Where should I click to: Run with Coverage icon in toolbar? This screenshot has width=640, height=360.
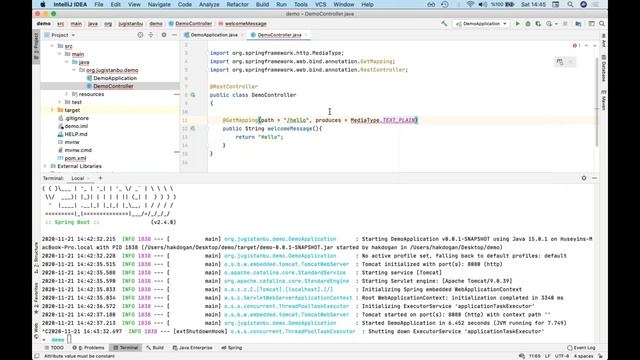538,24
